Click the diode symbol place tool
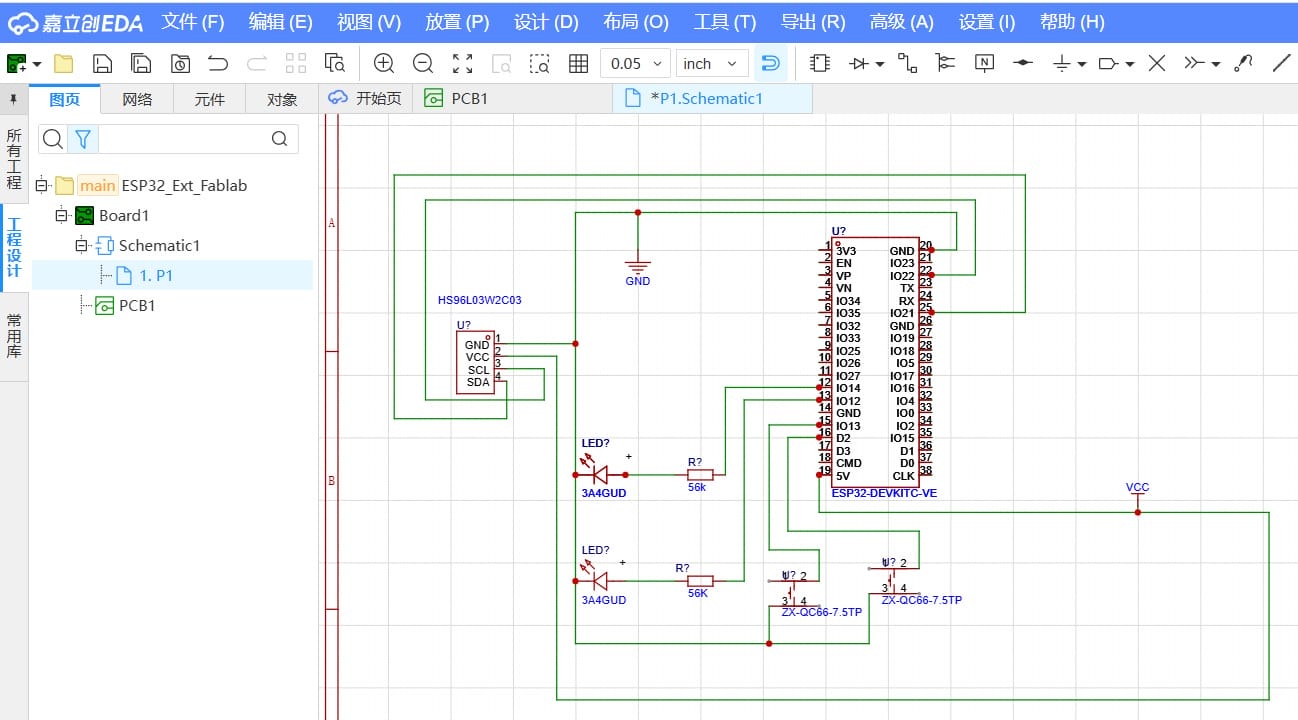Screen dimensions: 1298x720 pos(858,64)
